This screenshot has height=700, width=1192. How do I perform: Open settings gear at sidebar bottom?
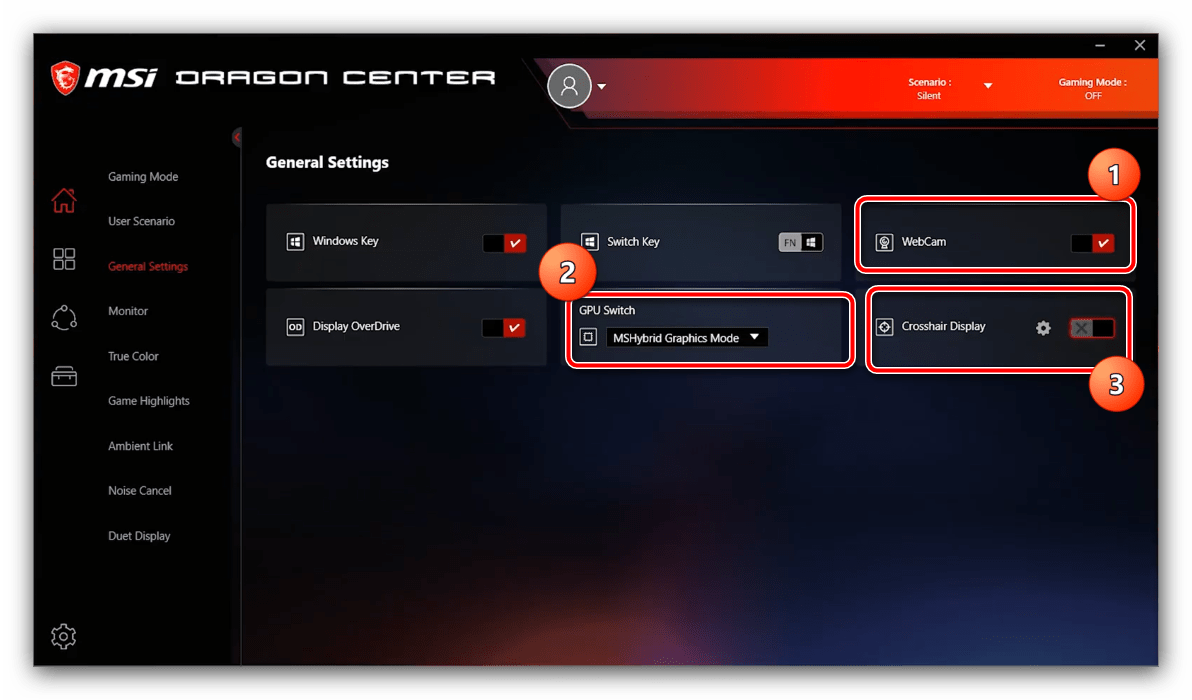coord(64,636)
